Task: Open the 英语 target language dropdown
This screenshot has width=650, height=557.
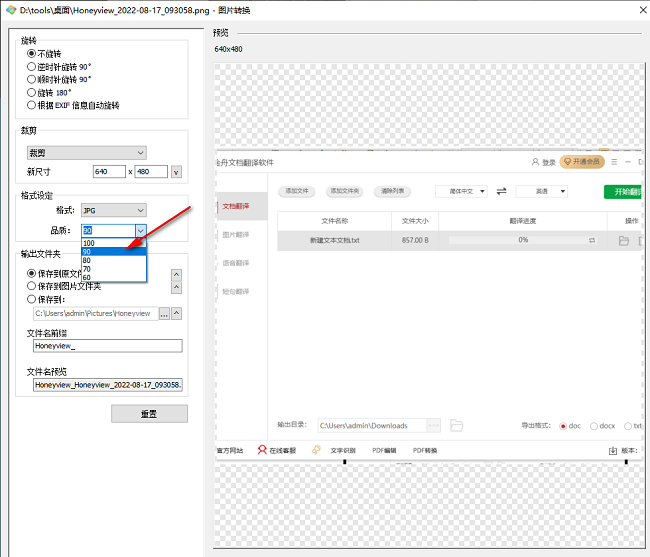Action: 542,191
